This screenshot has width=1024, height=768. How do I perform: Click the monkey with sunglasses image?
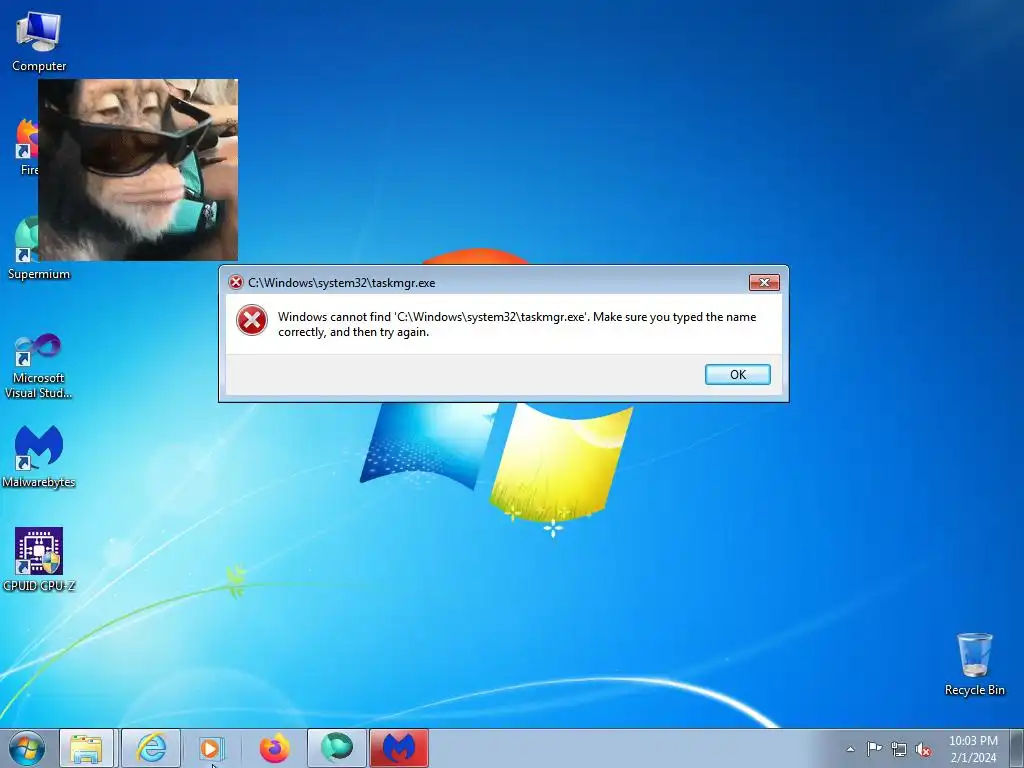coord(138,170)
